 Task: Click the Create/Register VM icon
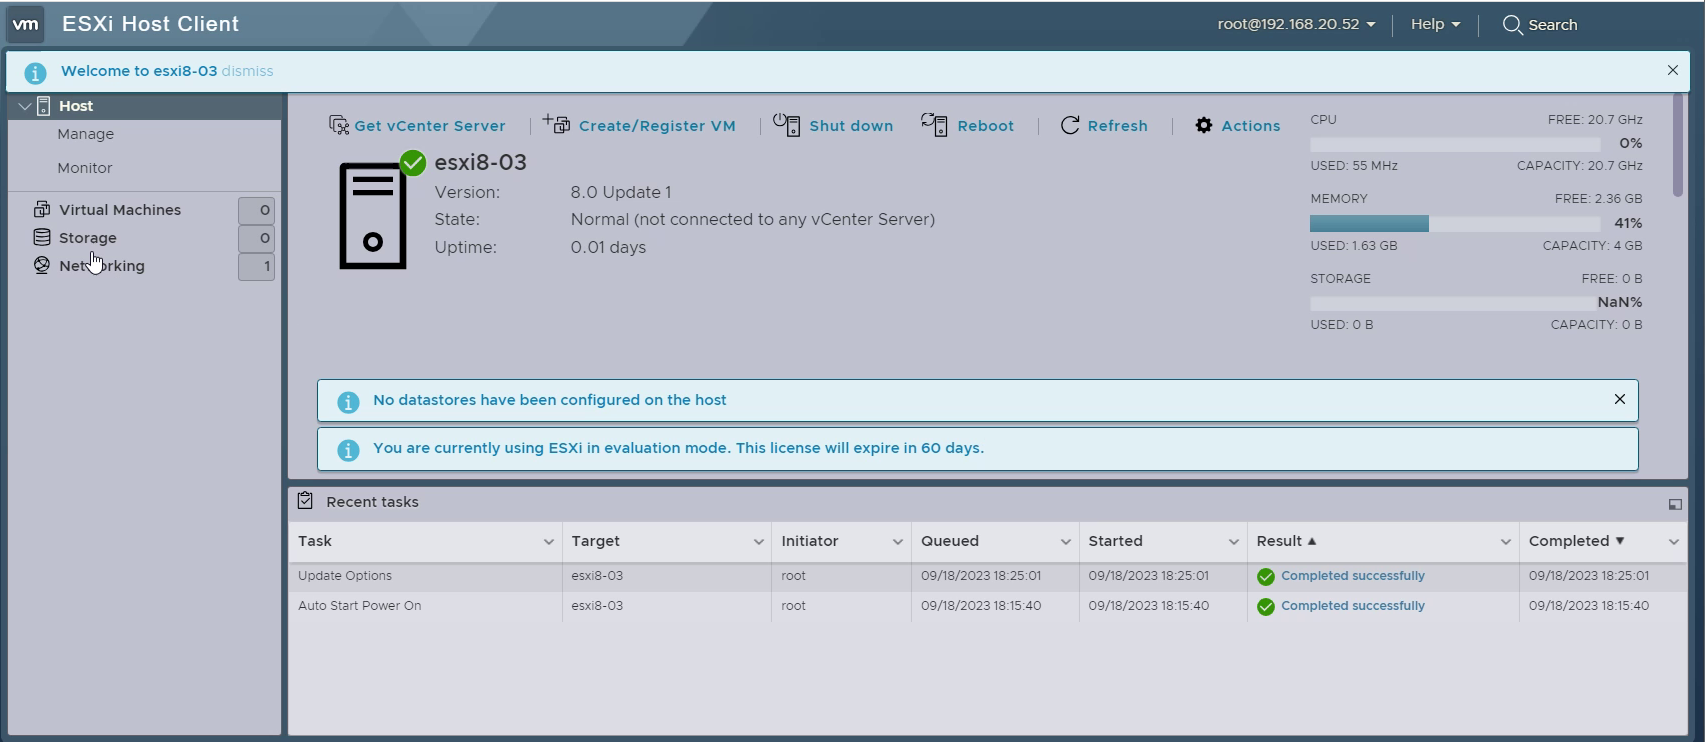[x=557, y=124]
